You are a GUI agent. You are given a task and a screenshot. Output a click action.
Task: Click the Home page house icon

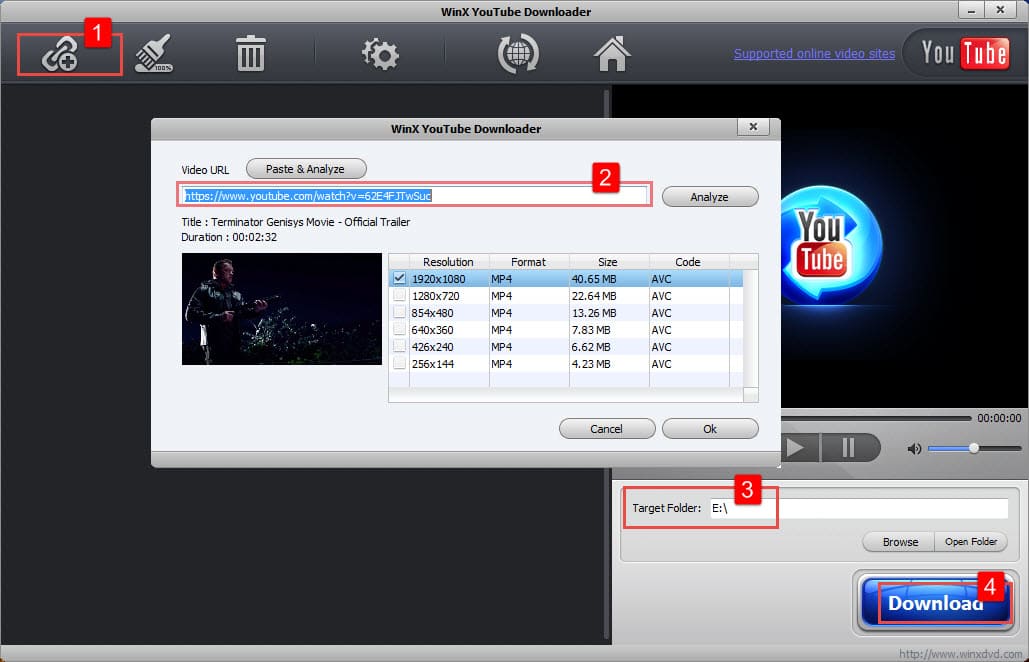pos(612,54)
